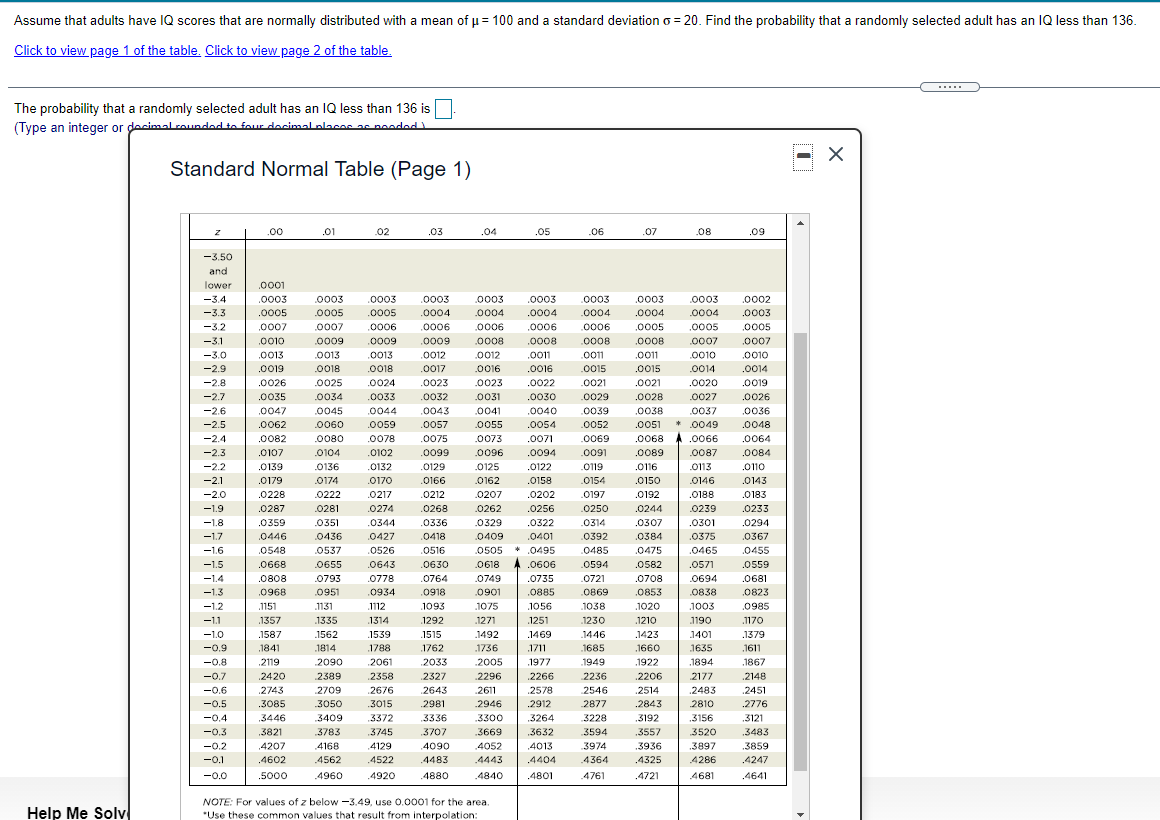The height and width of the screenshot is (820, 1160).
Task: Select the .5000 value in row −0.0
Action: 275,775
